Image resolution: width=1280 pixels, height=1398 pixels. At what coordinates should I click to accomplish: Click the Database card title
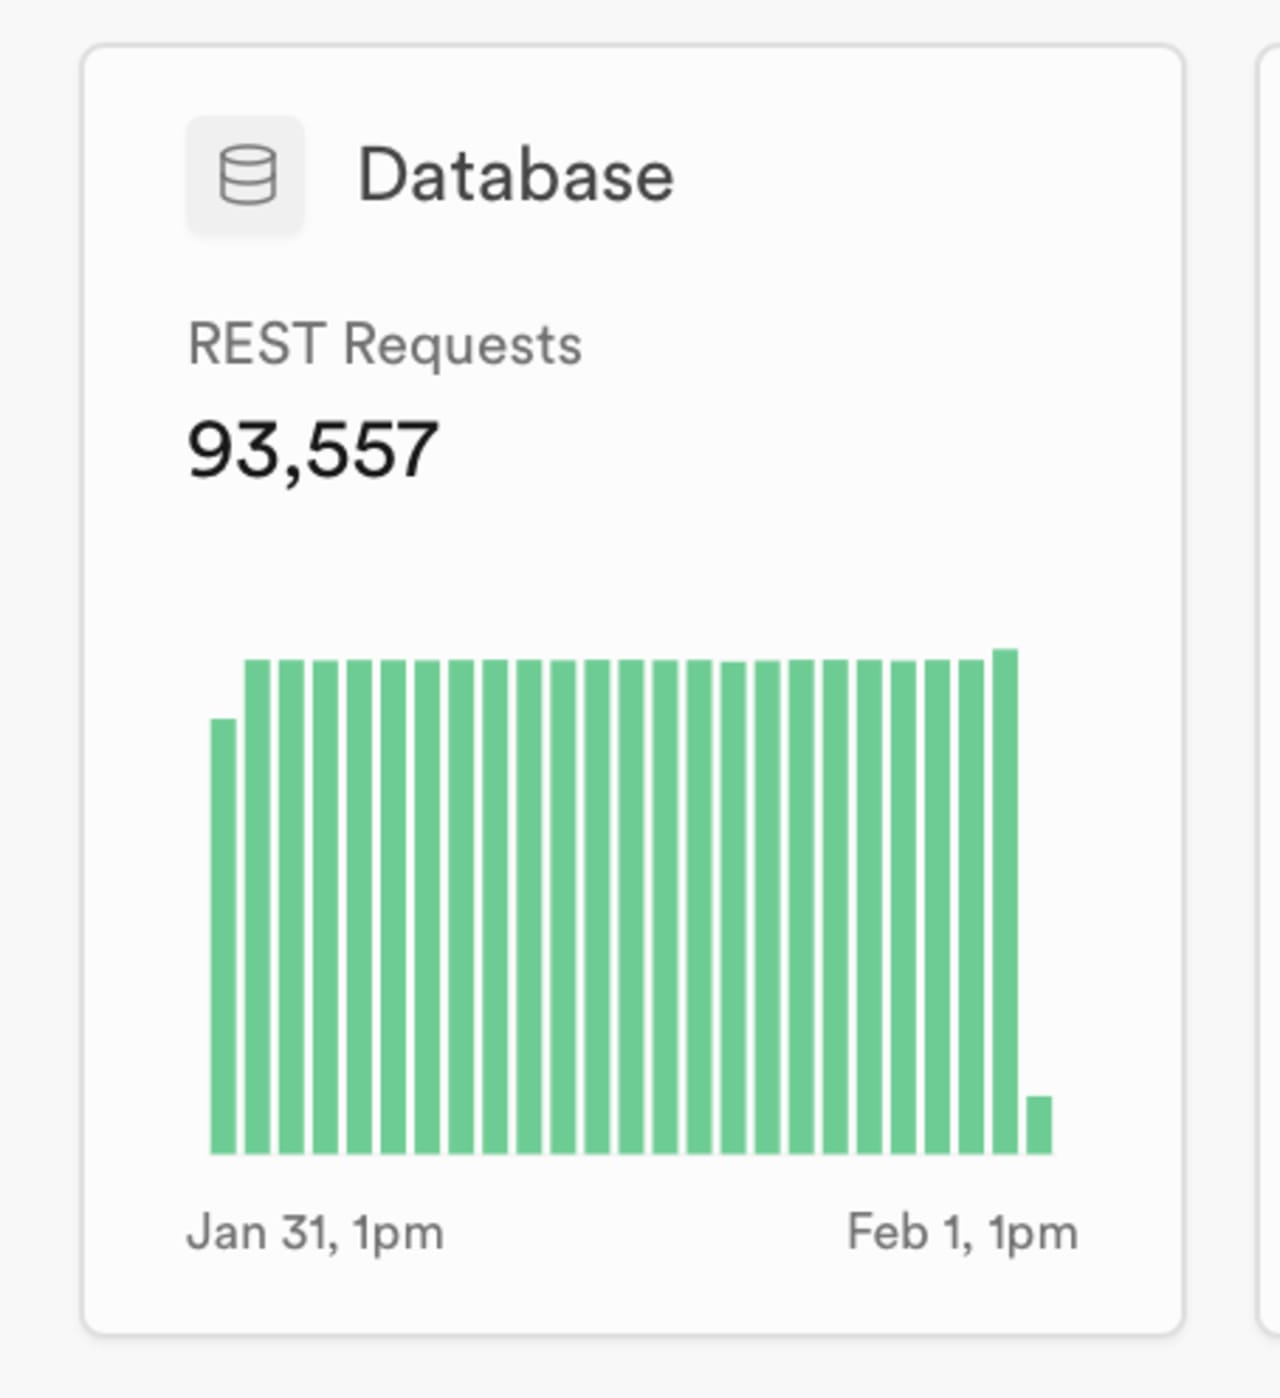point(516,175)
